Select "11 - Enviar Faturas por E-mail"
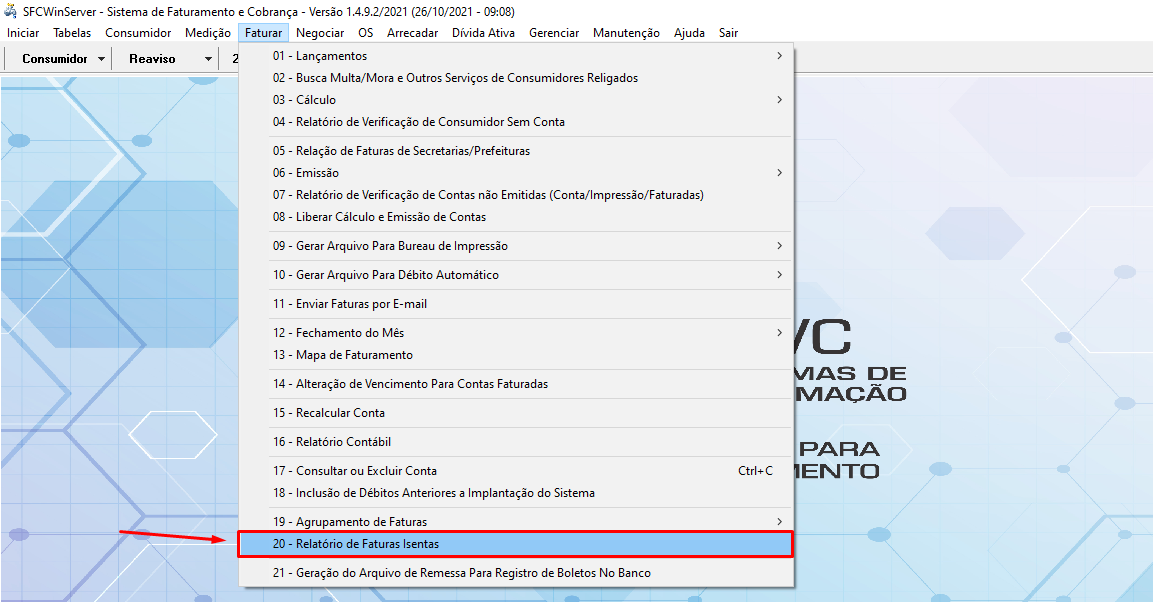1153x602 pixels. pyautogui.click(x=400, y=303)
